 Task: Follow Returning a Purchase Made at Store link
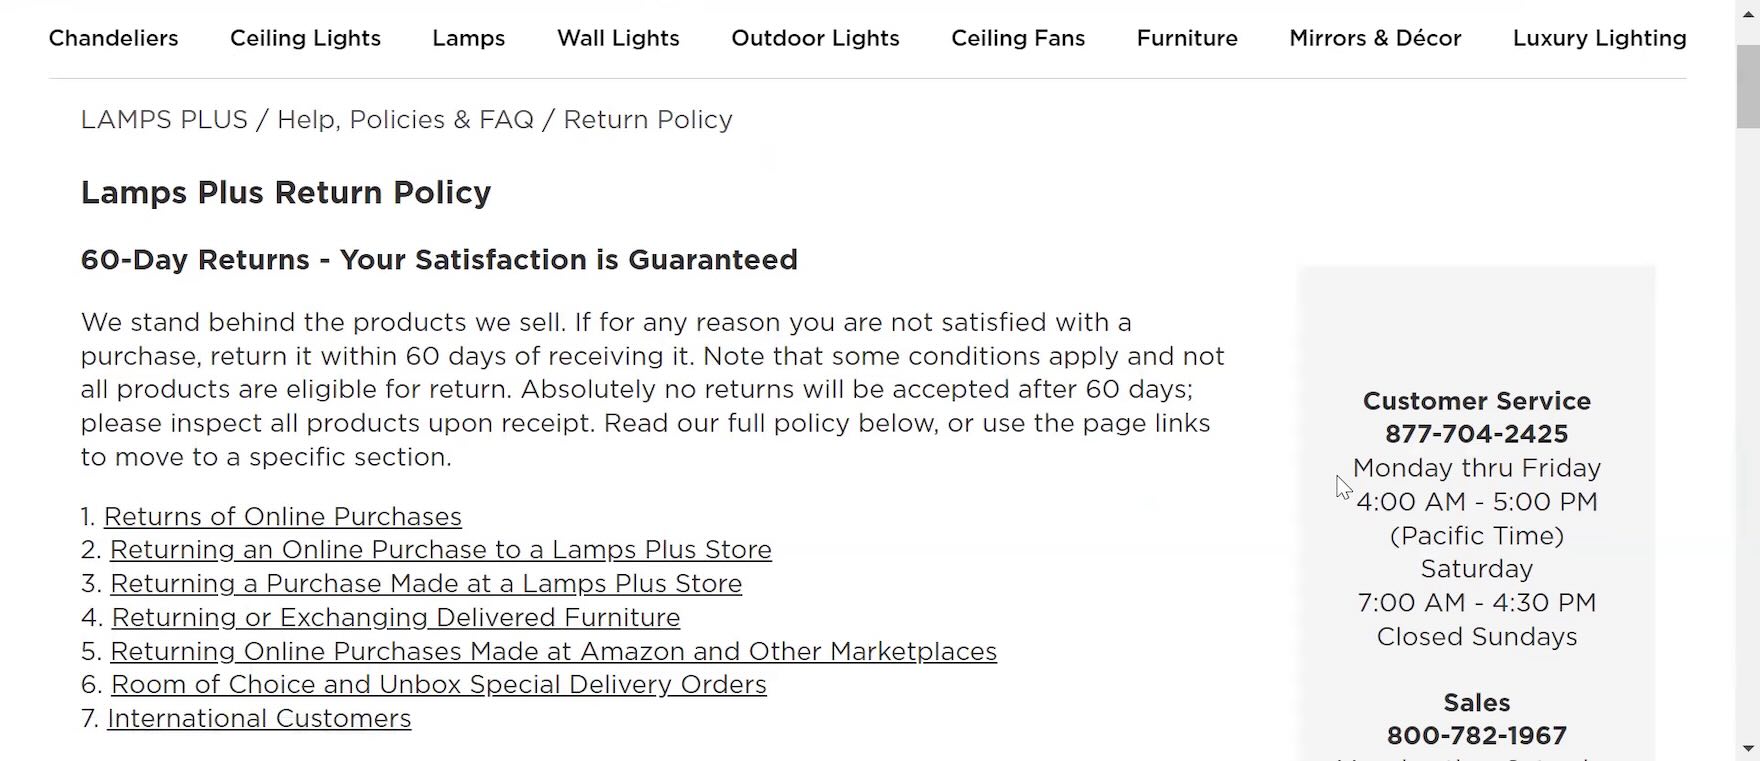click(426, 584)
